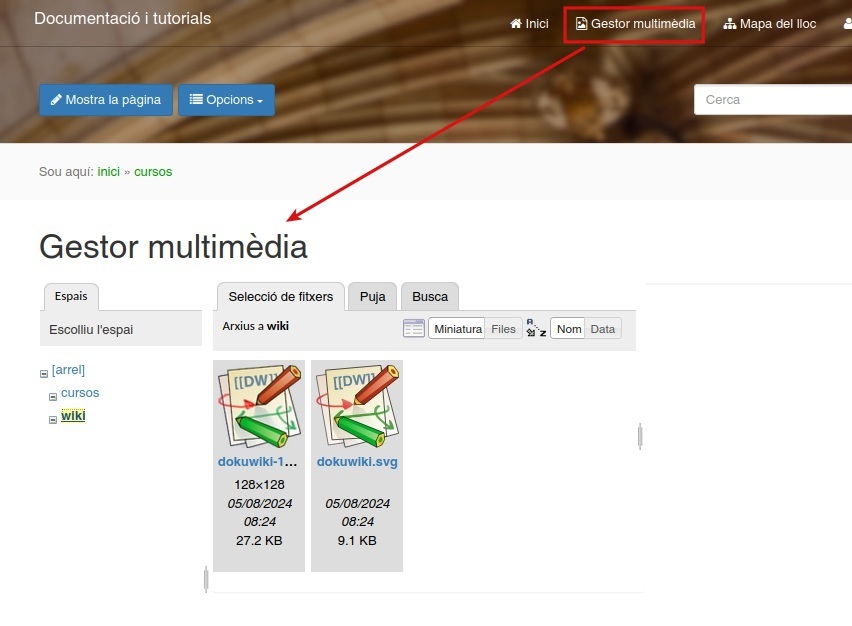
Task: Click the list icon on Opcions button
Action: pos(196,99)
